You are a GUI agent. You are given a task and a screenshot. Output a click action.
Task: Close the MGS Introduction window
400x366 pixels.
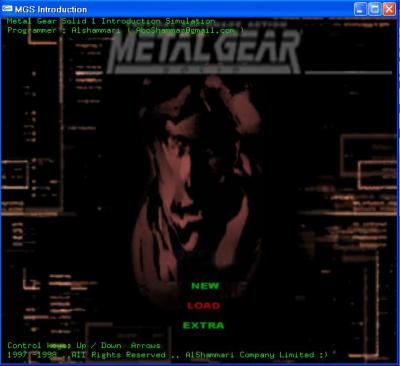point(389,9)
